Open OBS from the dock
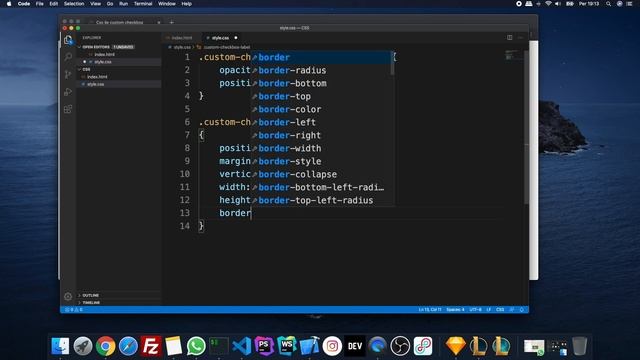This screenshot has width=640, height=360. (400, 346)
